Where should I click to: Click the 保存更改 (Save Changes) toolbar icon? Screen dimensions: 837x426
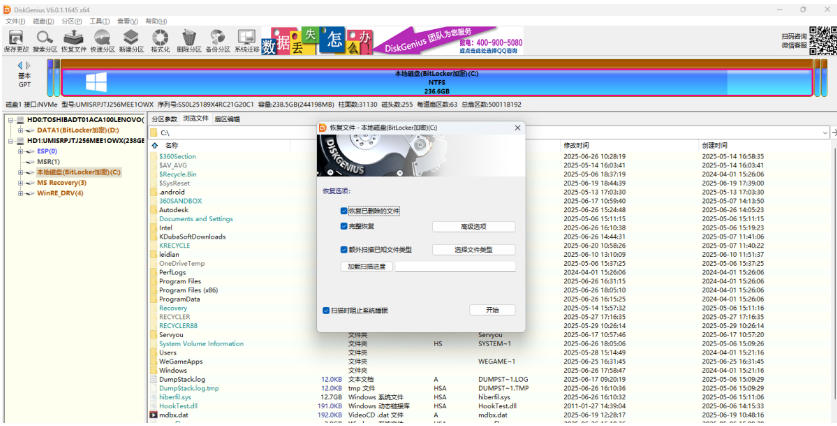click(15, 39)
